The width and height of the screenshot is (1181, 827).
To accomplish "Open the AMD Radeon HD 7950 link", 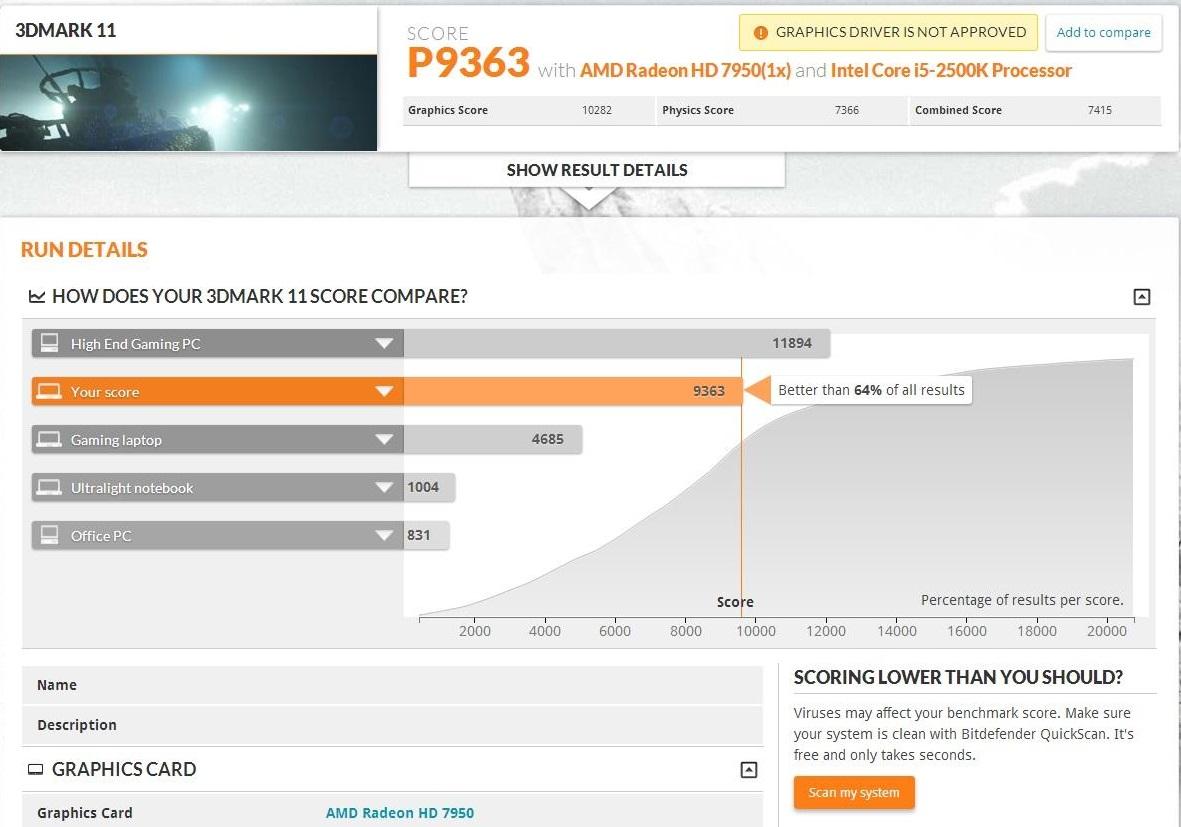I will 400,813.
